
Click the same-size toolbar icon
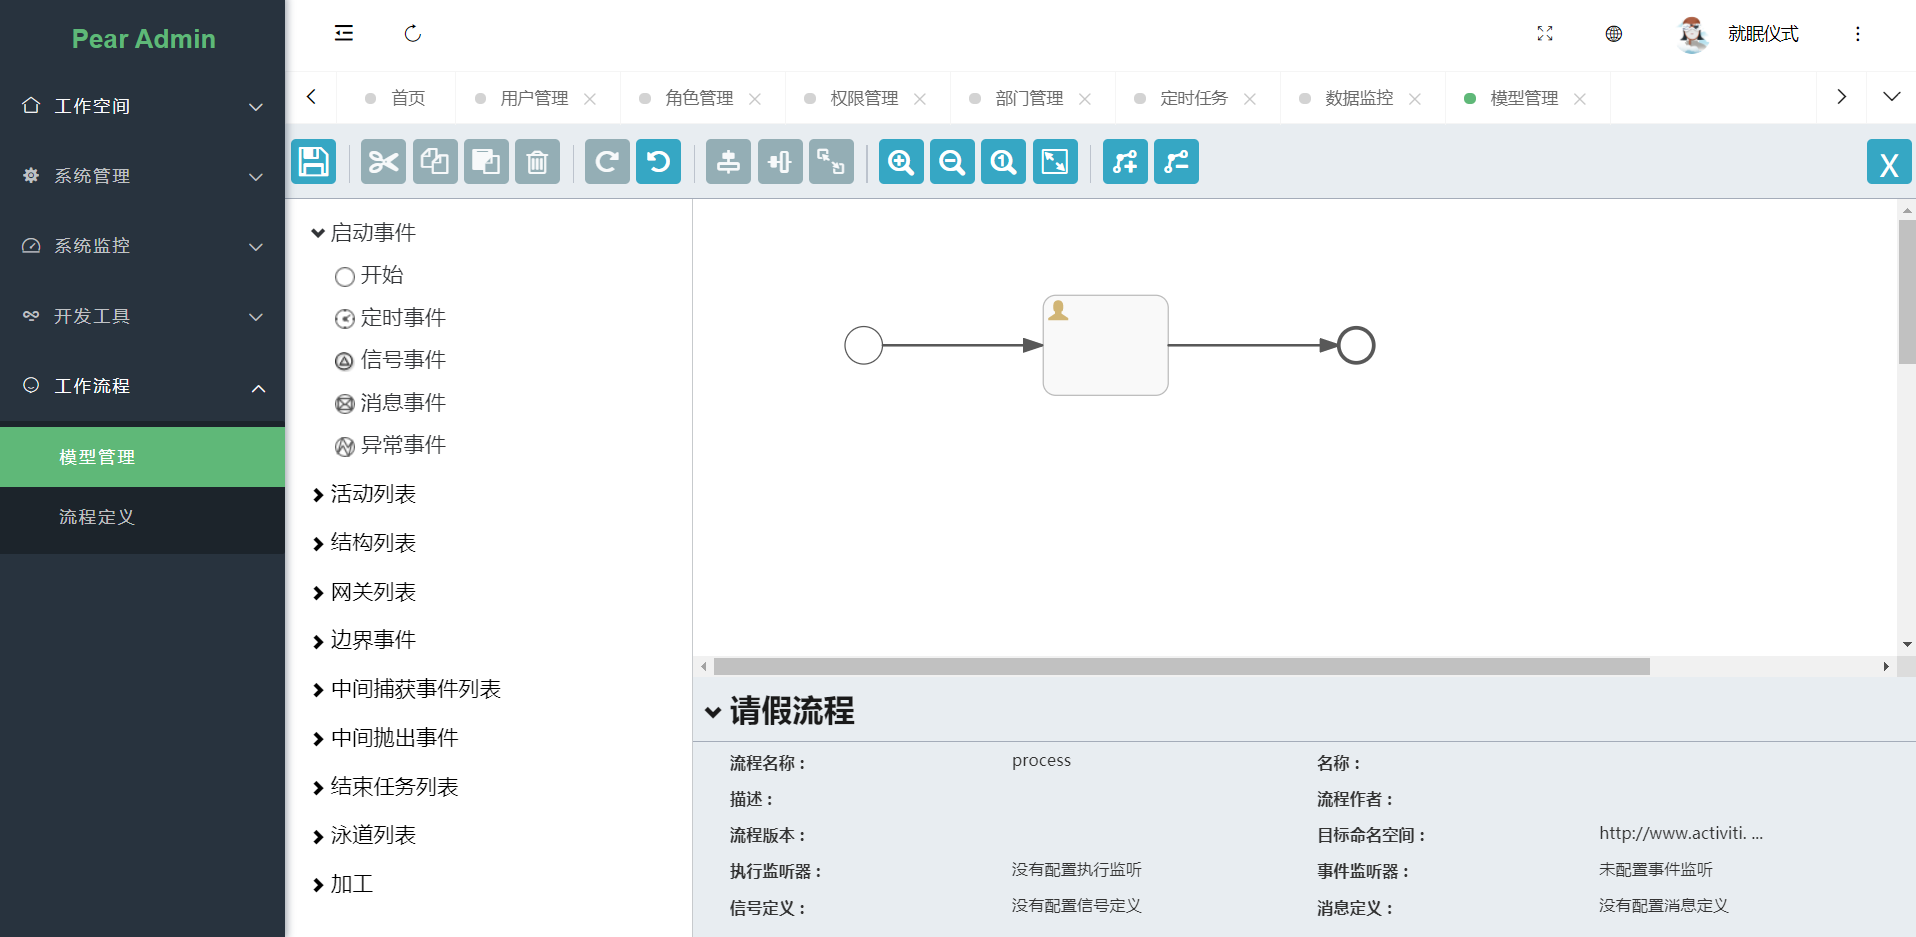click(x=831, y=161)
